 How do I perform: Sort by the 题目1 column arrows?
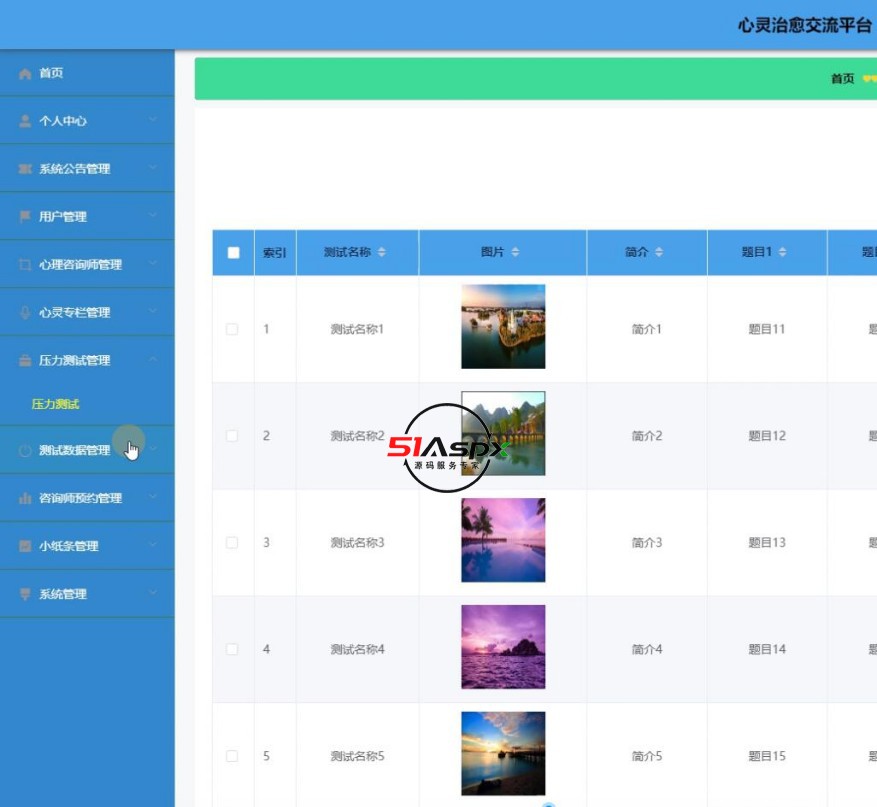click(782, 253)
